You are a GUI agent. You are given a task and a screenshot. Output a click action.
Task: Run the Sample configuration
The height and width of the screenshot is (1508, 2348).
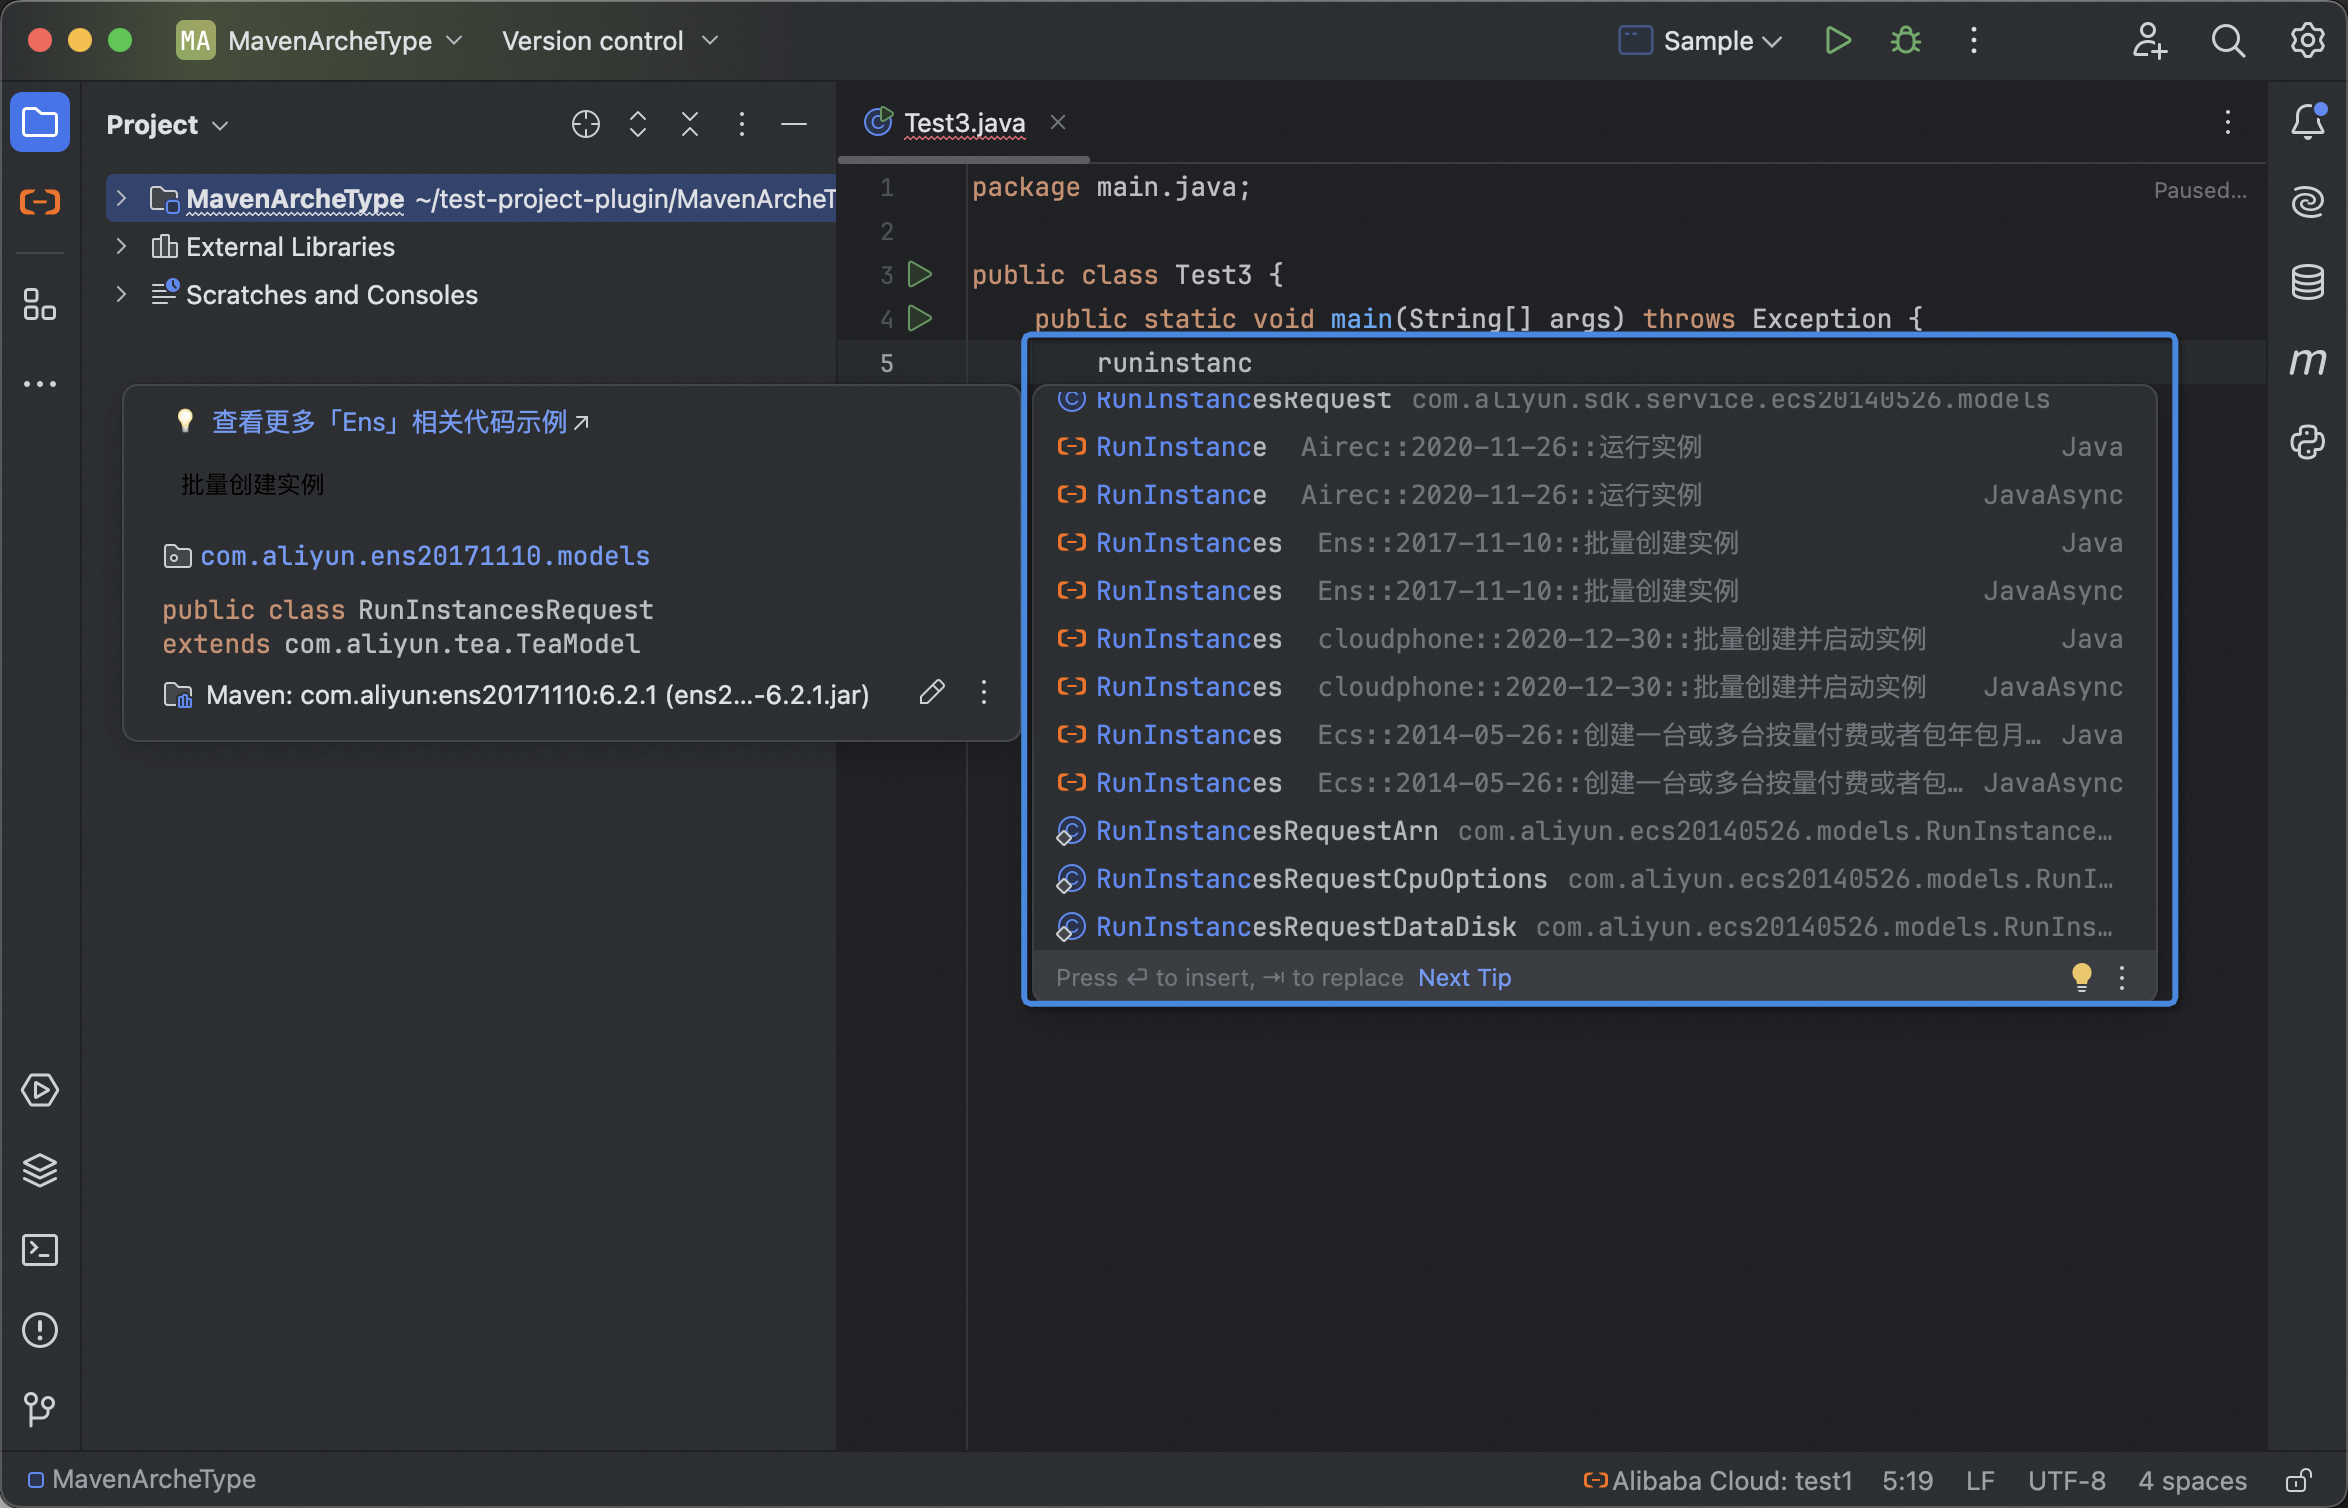click(1838, 40)
